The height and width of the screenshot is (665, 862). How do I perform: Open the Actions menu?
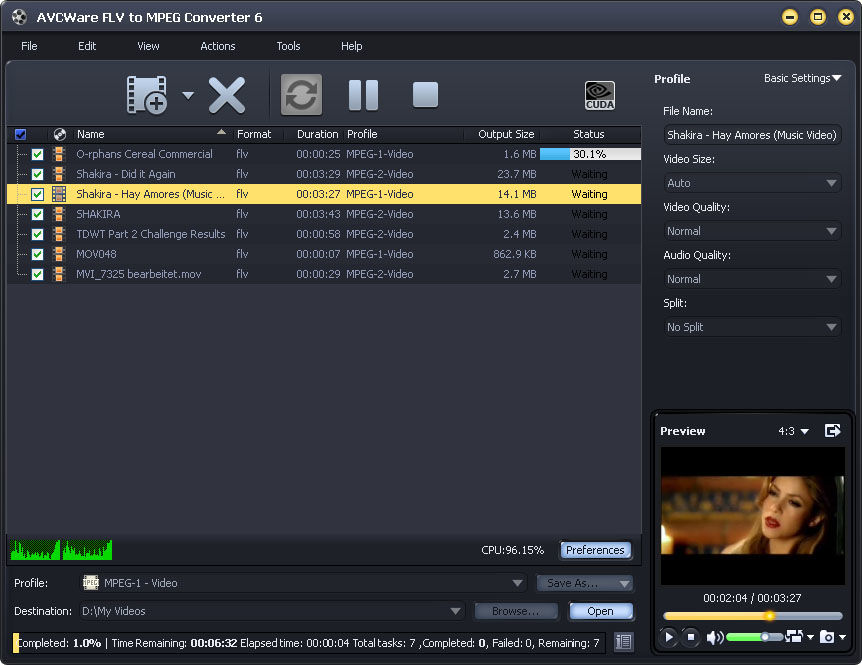(x=218, y=46)
